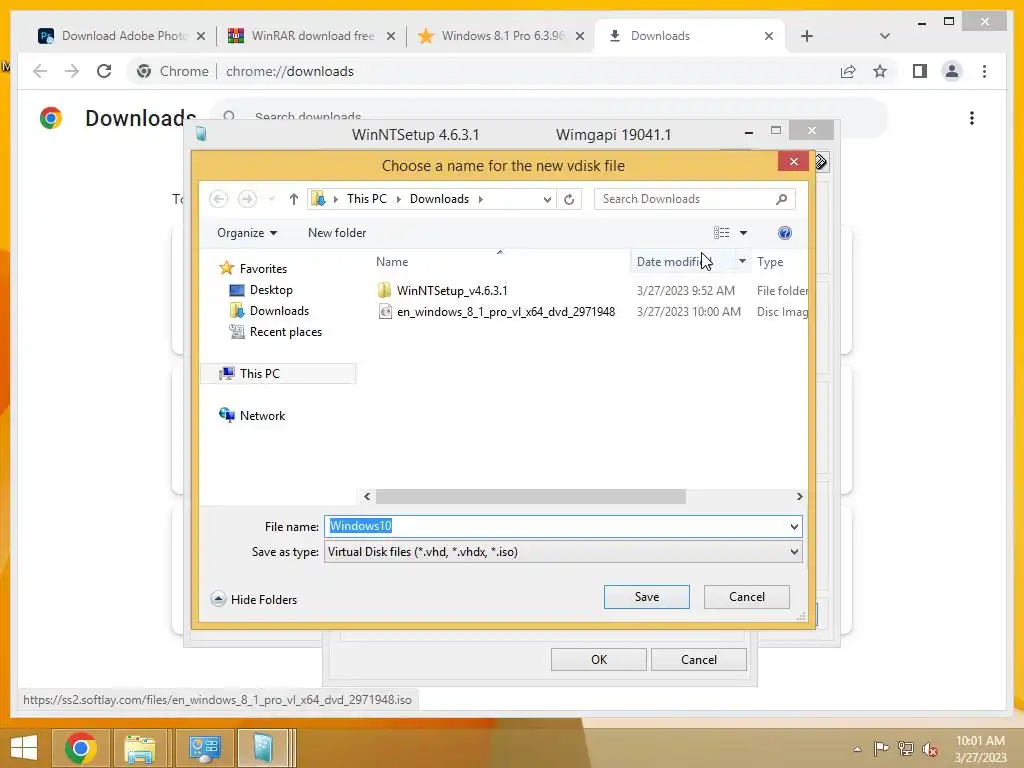Screen dimensions: 1024x768
Task: Reload the Chrome page
Action: pyautogui.click(x=104, y=71)
